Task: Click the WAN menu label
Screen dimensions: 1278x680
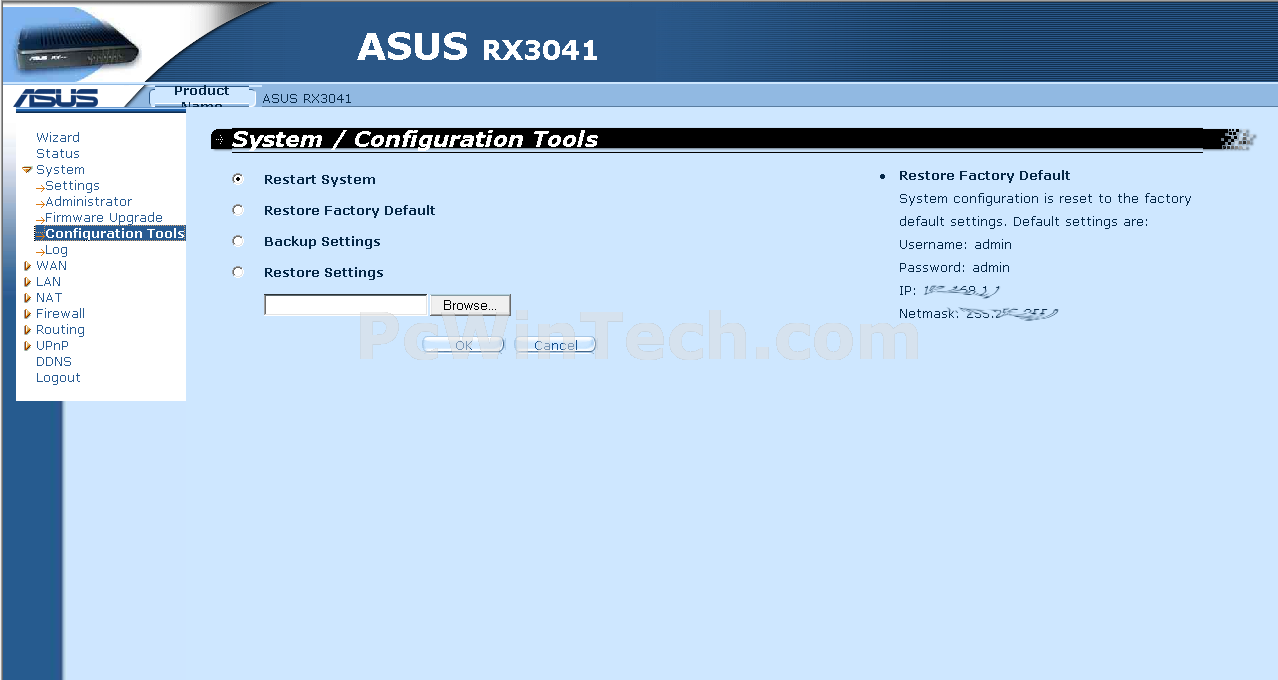Action: [x=51, y=266]
